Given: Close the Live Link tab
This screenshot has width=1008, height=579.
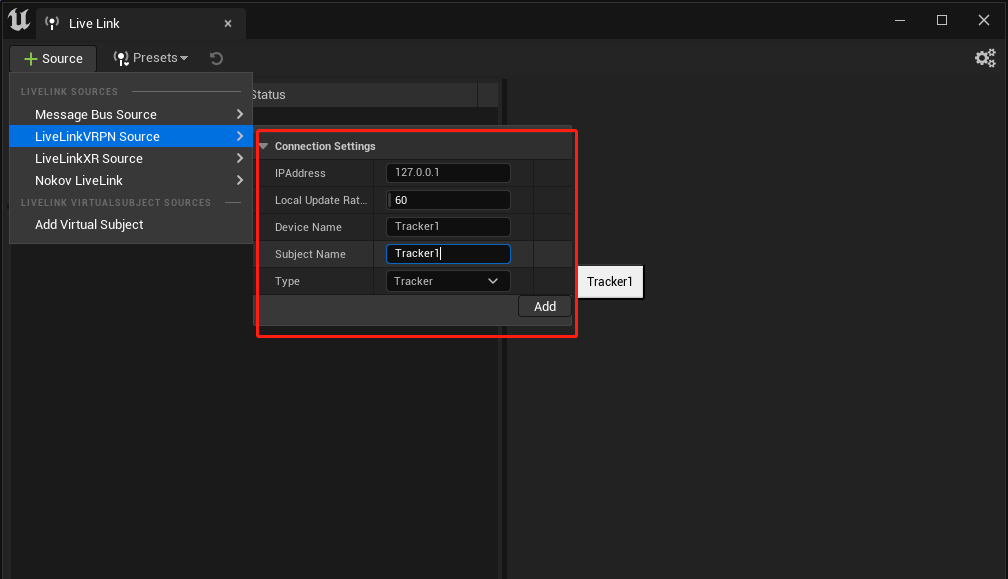Looking at the screenshot, I should pyautogui.click(x=228, y=23).
